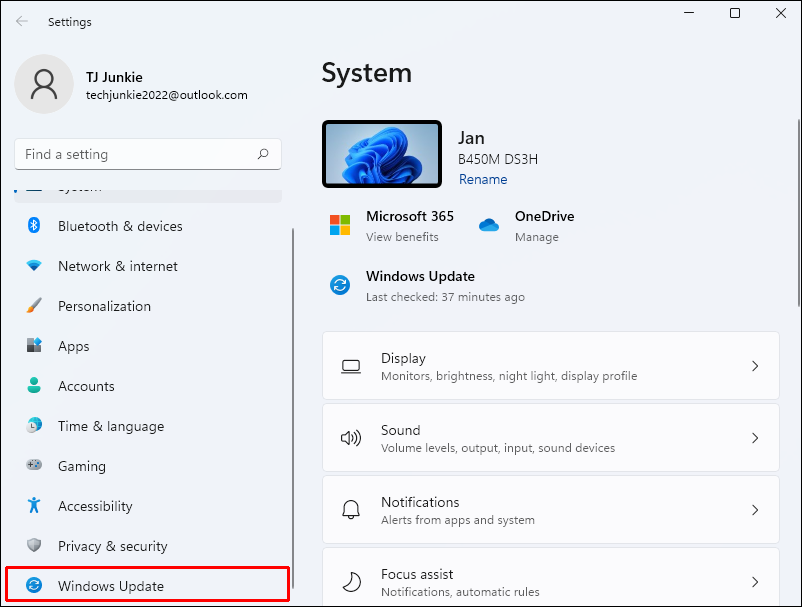Screen dimensions: 802x607
Task: Click the Network Wi-Fi icon in the sidebar
Action: pos(34,265)
